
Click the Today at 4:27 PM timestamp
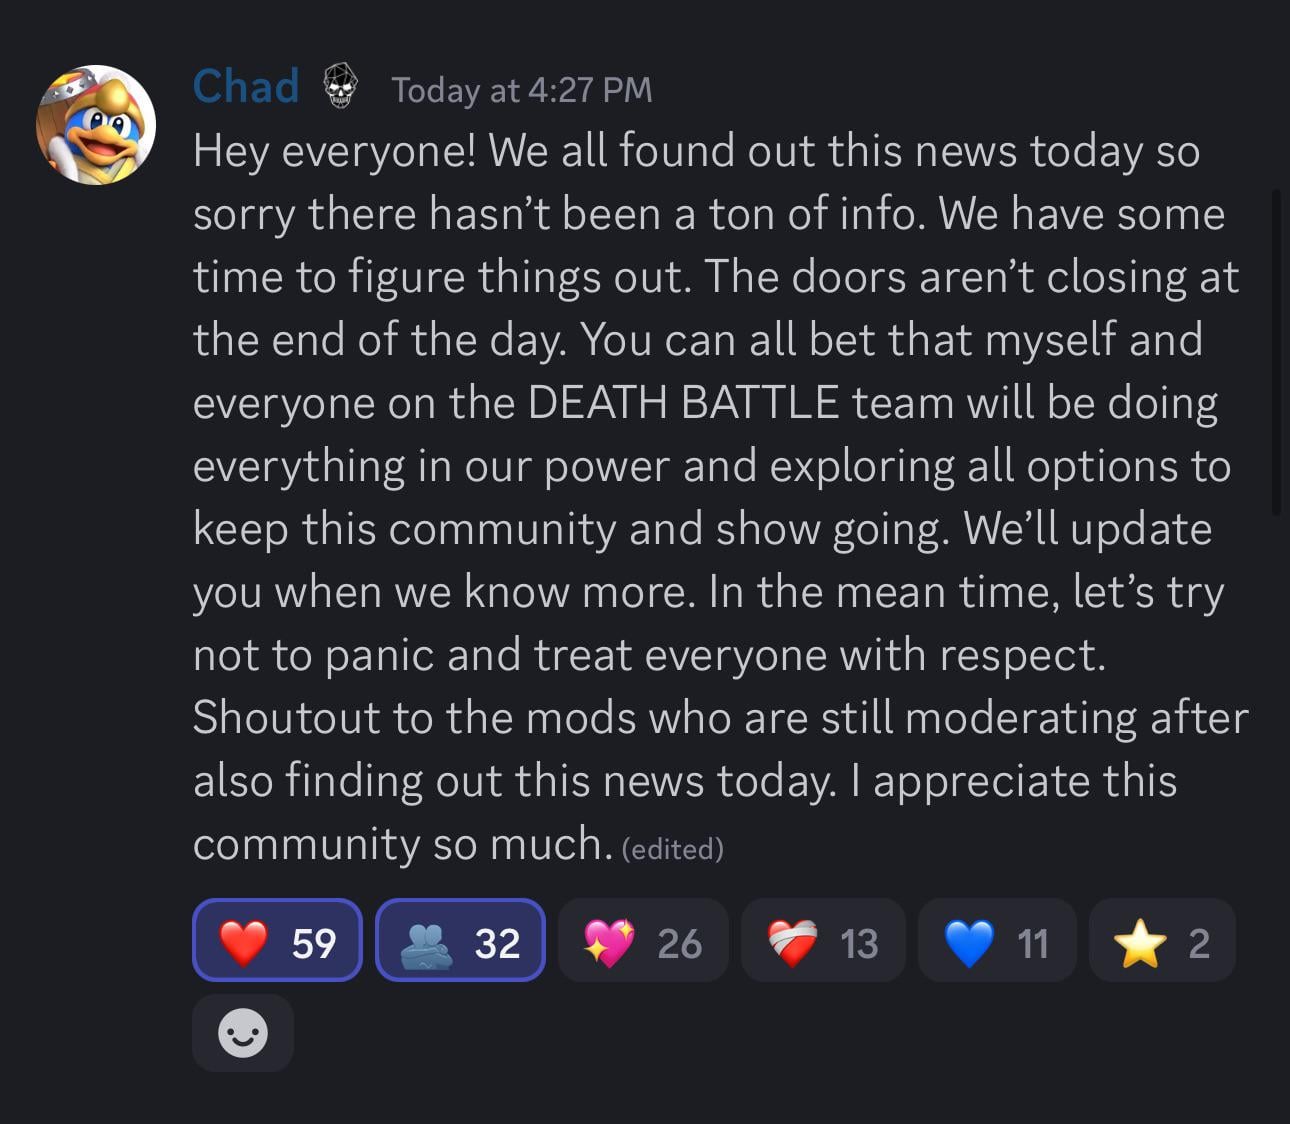[521, 90]
